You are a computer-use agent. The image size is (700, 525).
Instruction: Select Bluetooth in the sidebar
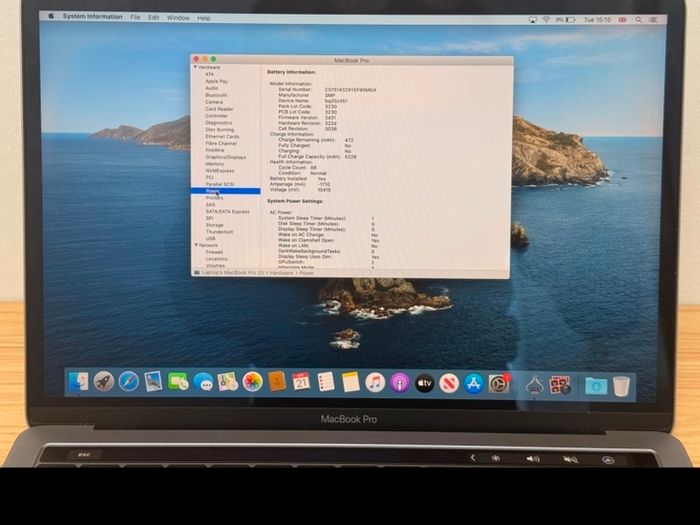pyautogui.click(x=216, y=95)
